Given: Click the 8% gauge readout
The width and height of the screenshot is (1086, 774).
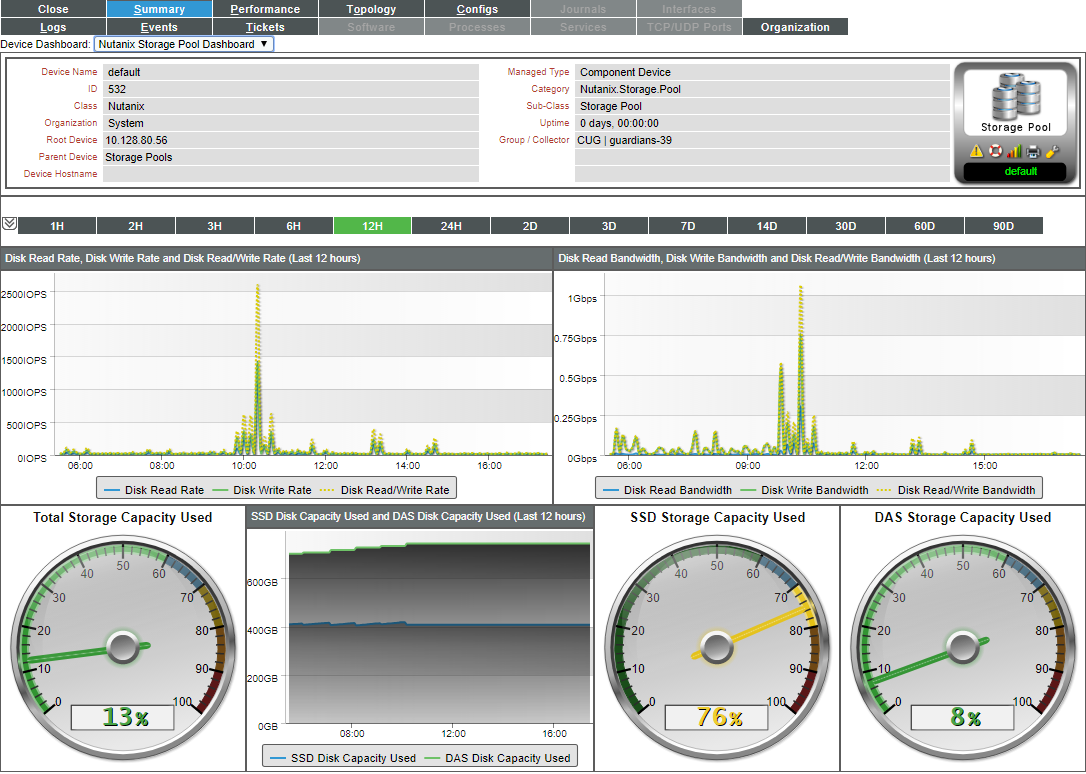Looking at the screenshot, I should click(x=963, y=717).
